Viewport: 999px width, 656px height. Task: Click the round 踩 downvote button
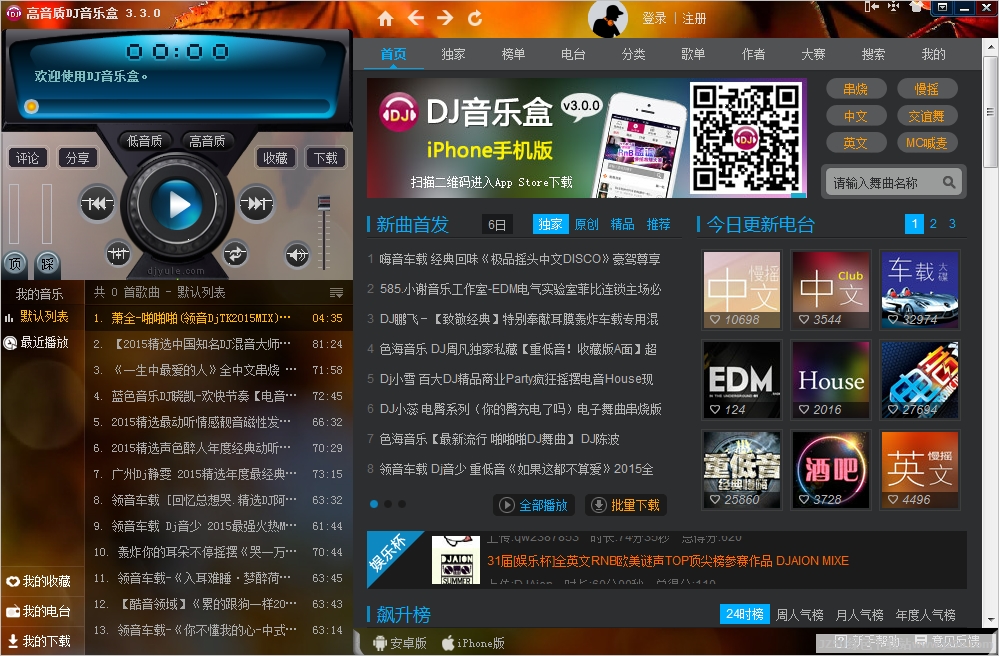point(47,263)
